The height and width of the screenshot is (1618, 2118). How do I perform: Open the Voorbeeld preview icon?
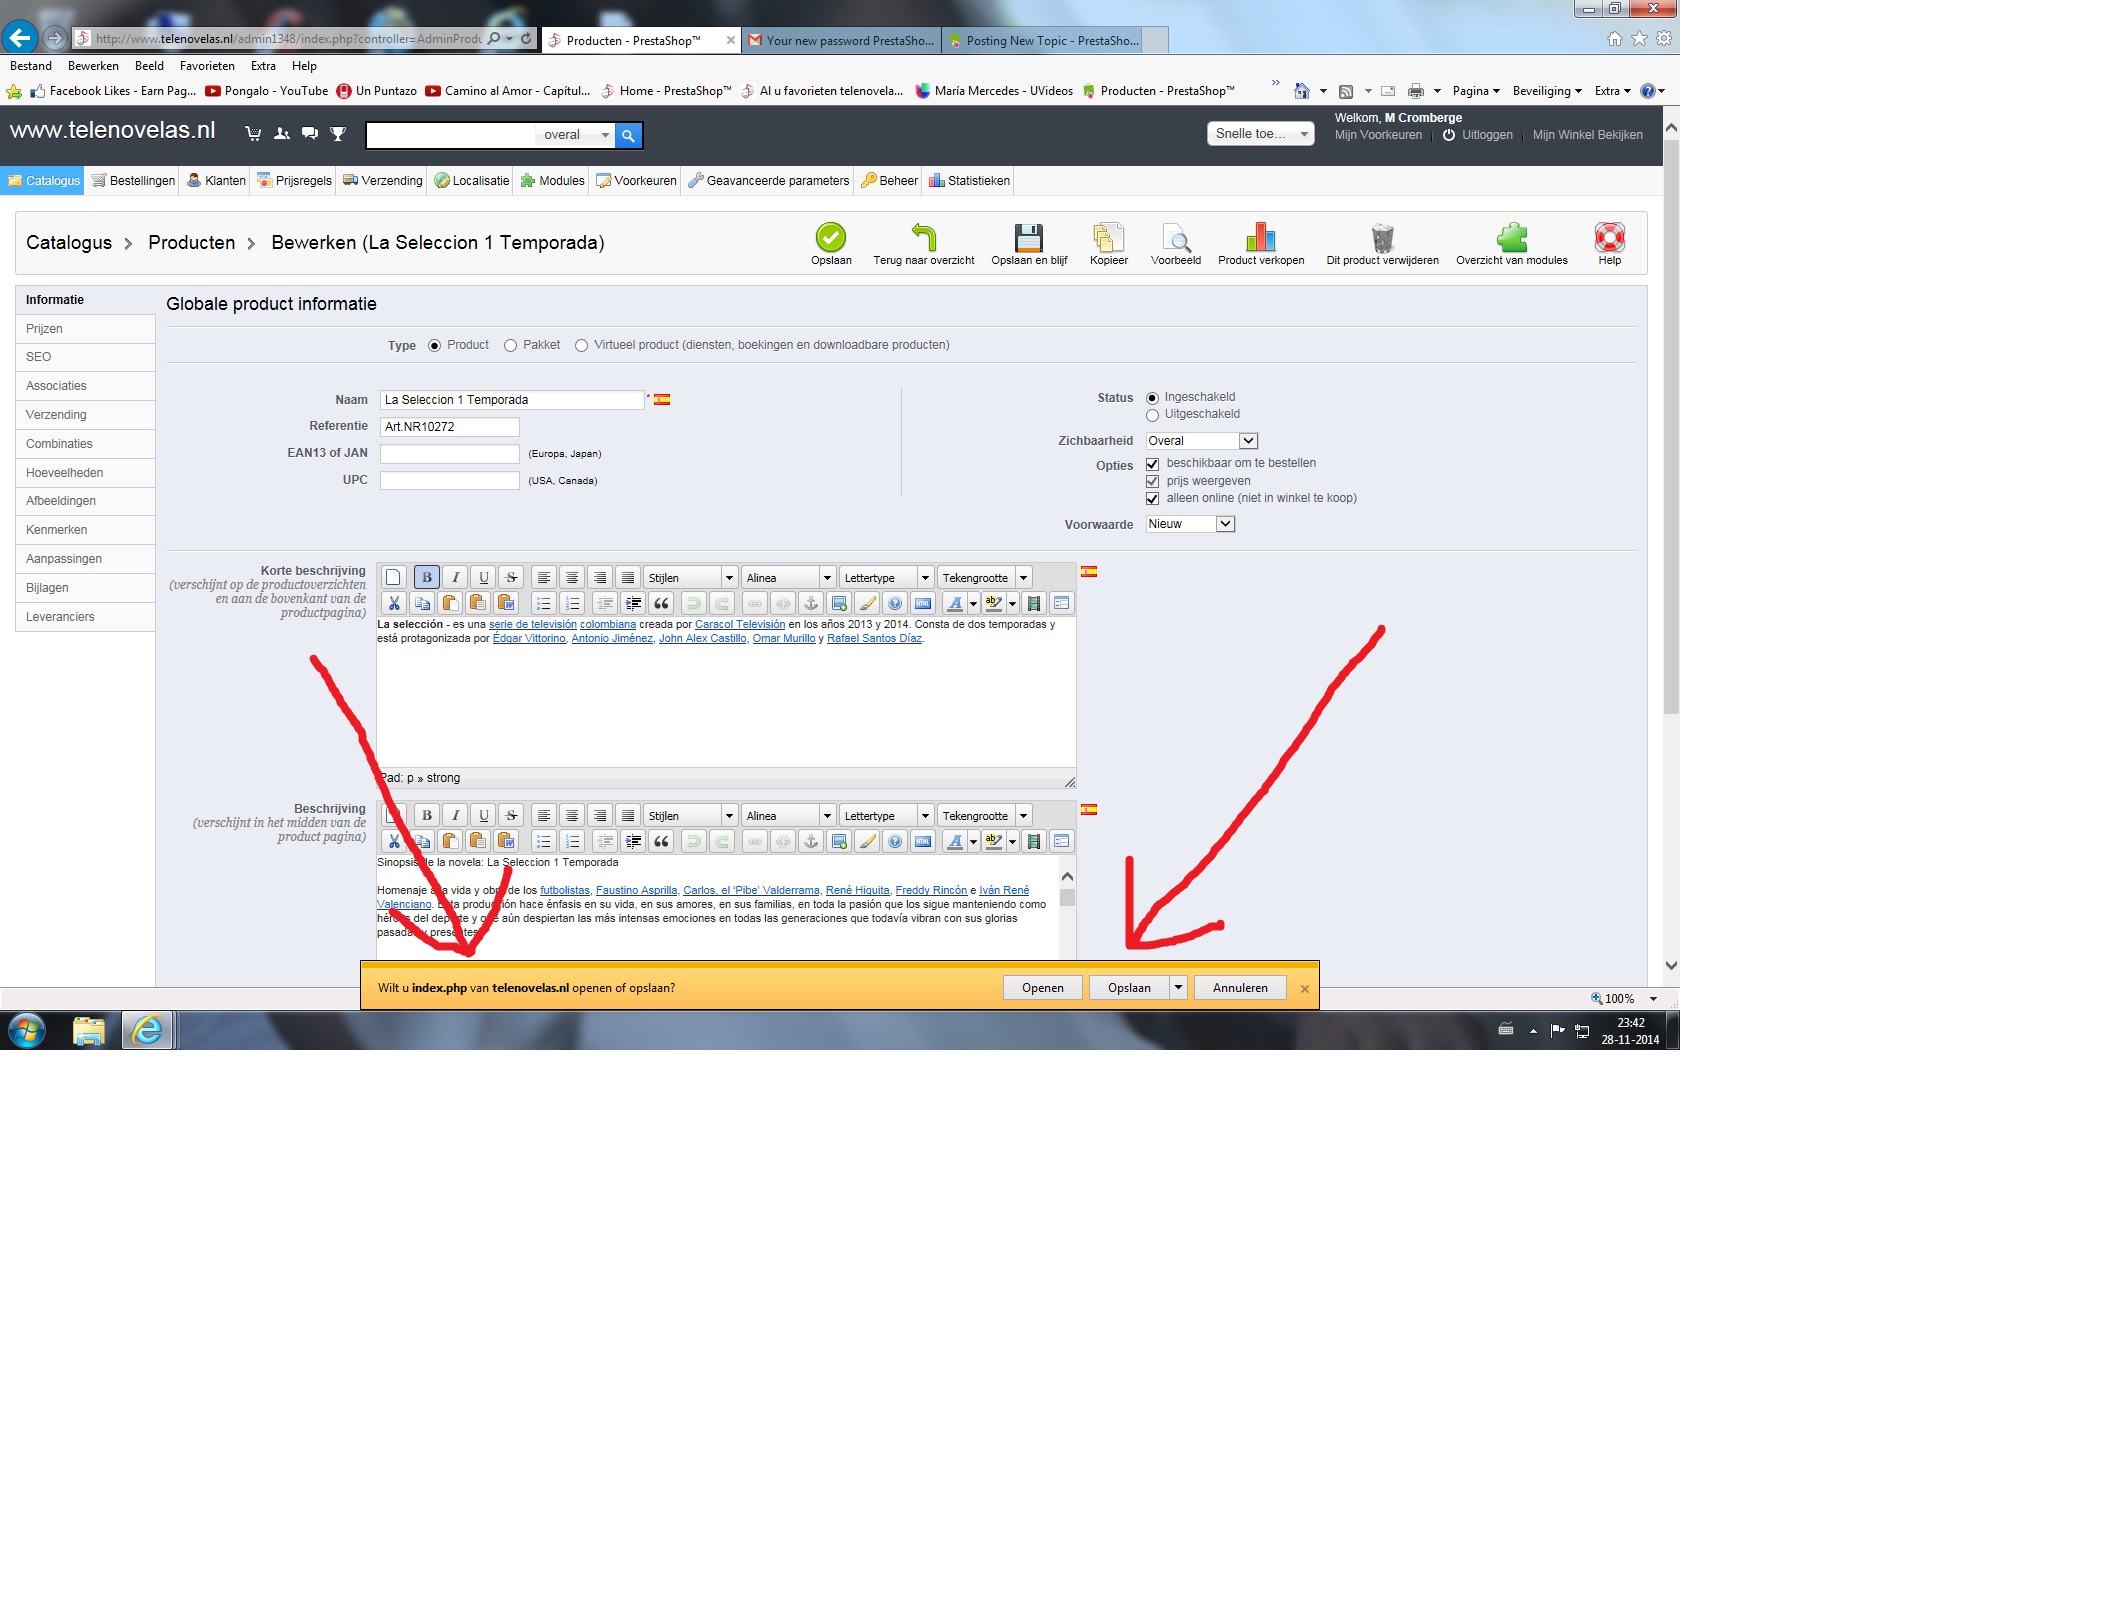[x=1175, y=238]
